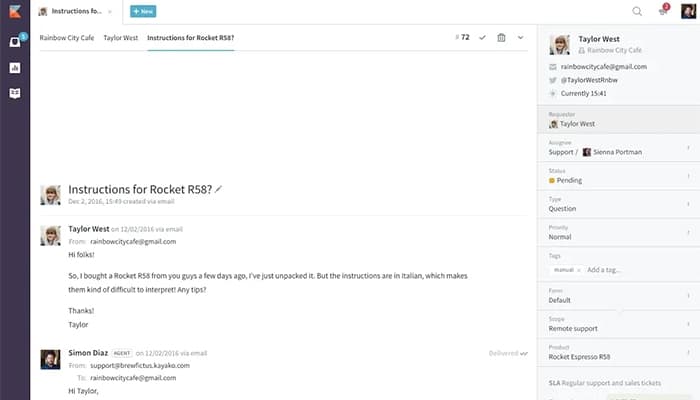Edit the subject with pencil icon

pos(219,188)
